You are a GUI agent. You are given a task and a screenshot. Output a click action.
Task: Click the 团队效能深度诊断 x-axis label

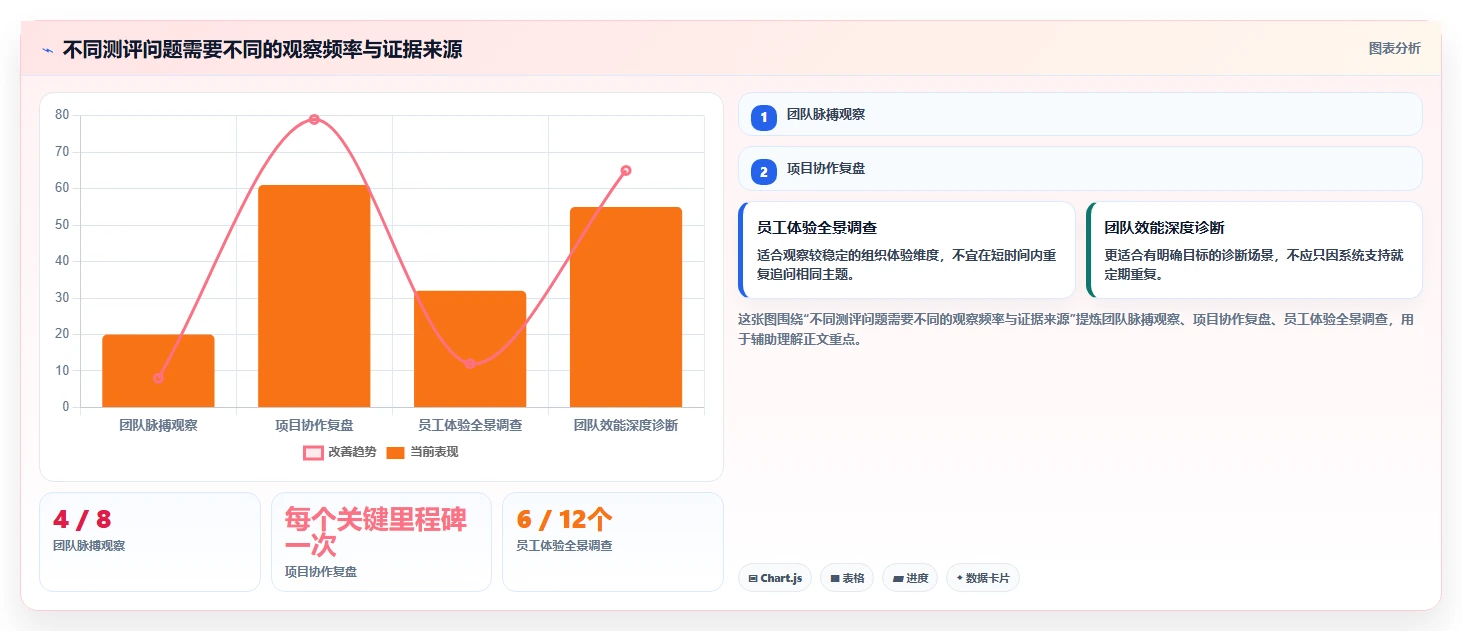[x=626, y=425]
